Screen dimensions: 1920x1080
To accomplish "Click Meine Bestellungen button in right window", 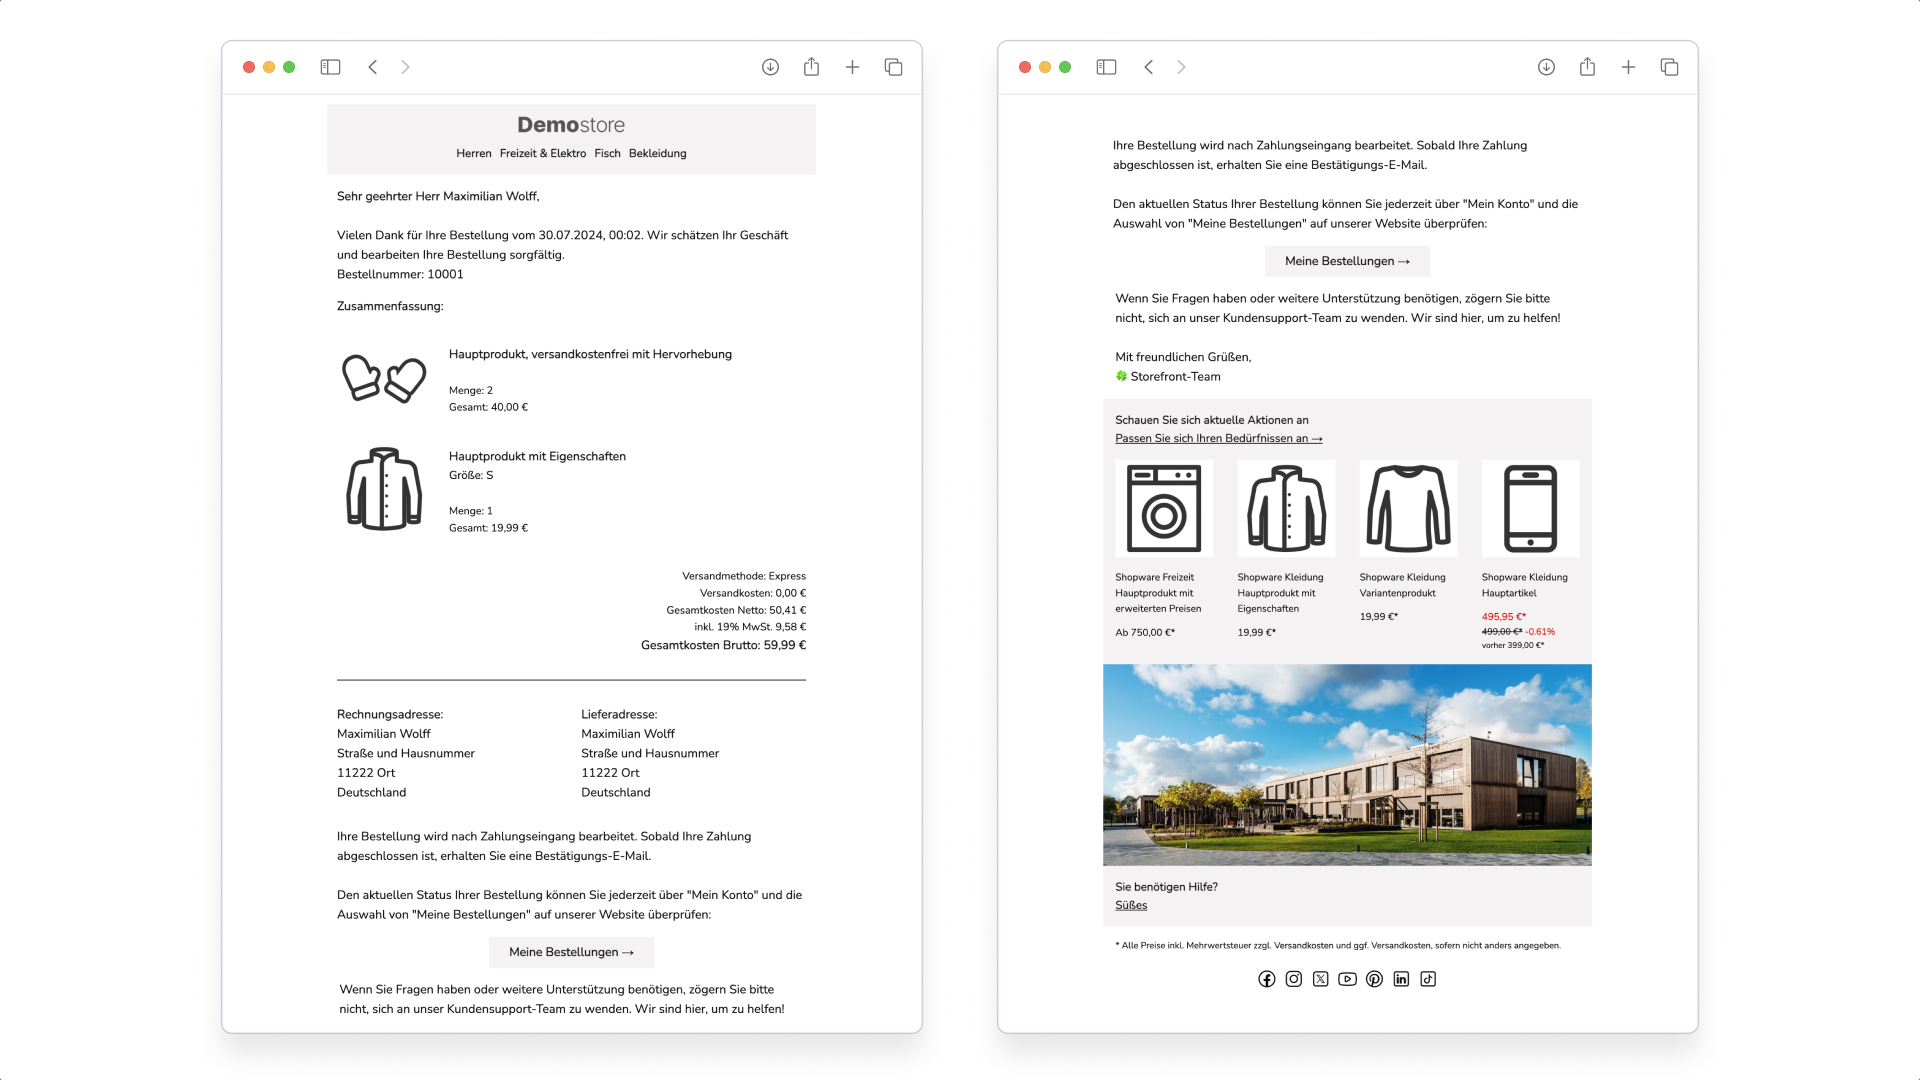I will 1347,261.
